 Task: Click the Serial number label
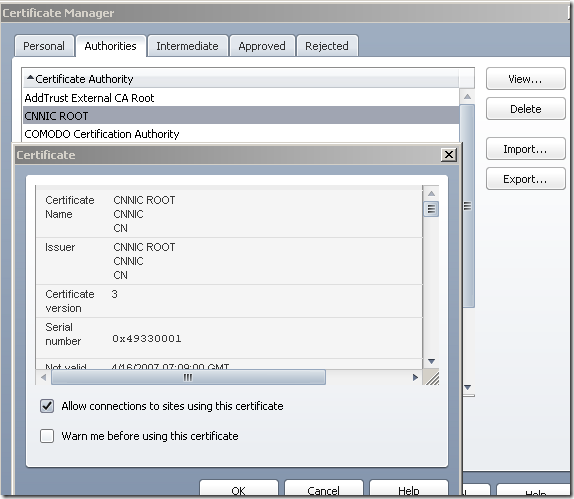click(x=63, y=334)
